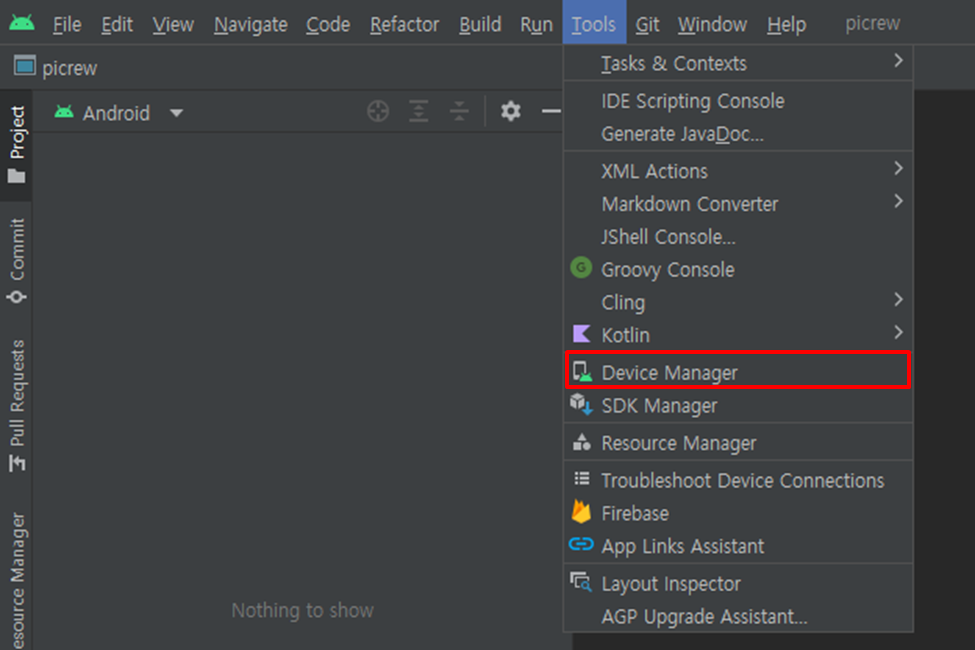
Task: Select Device Manager menu entry
Action: [737, 372]
